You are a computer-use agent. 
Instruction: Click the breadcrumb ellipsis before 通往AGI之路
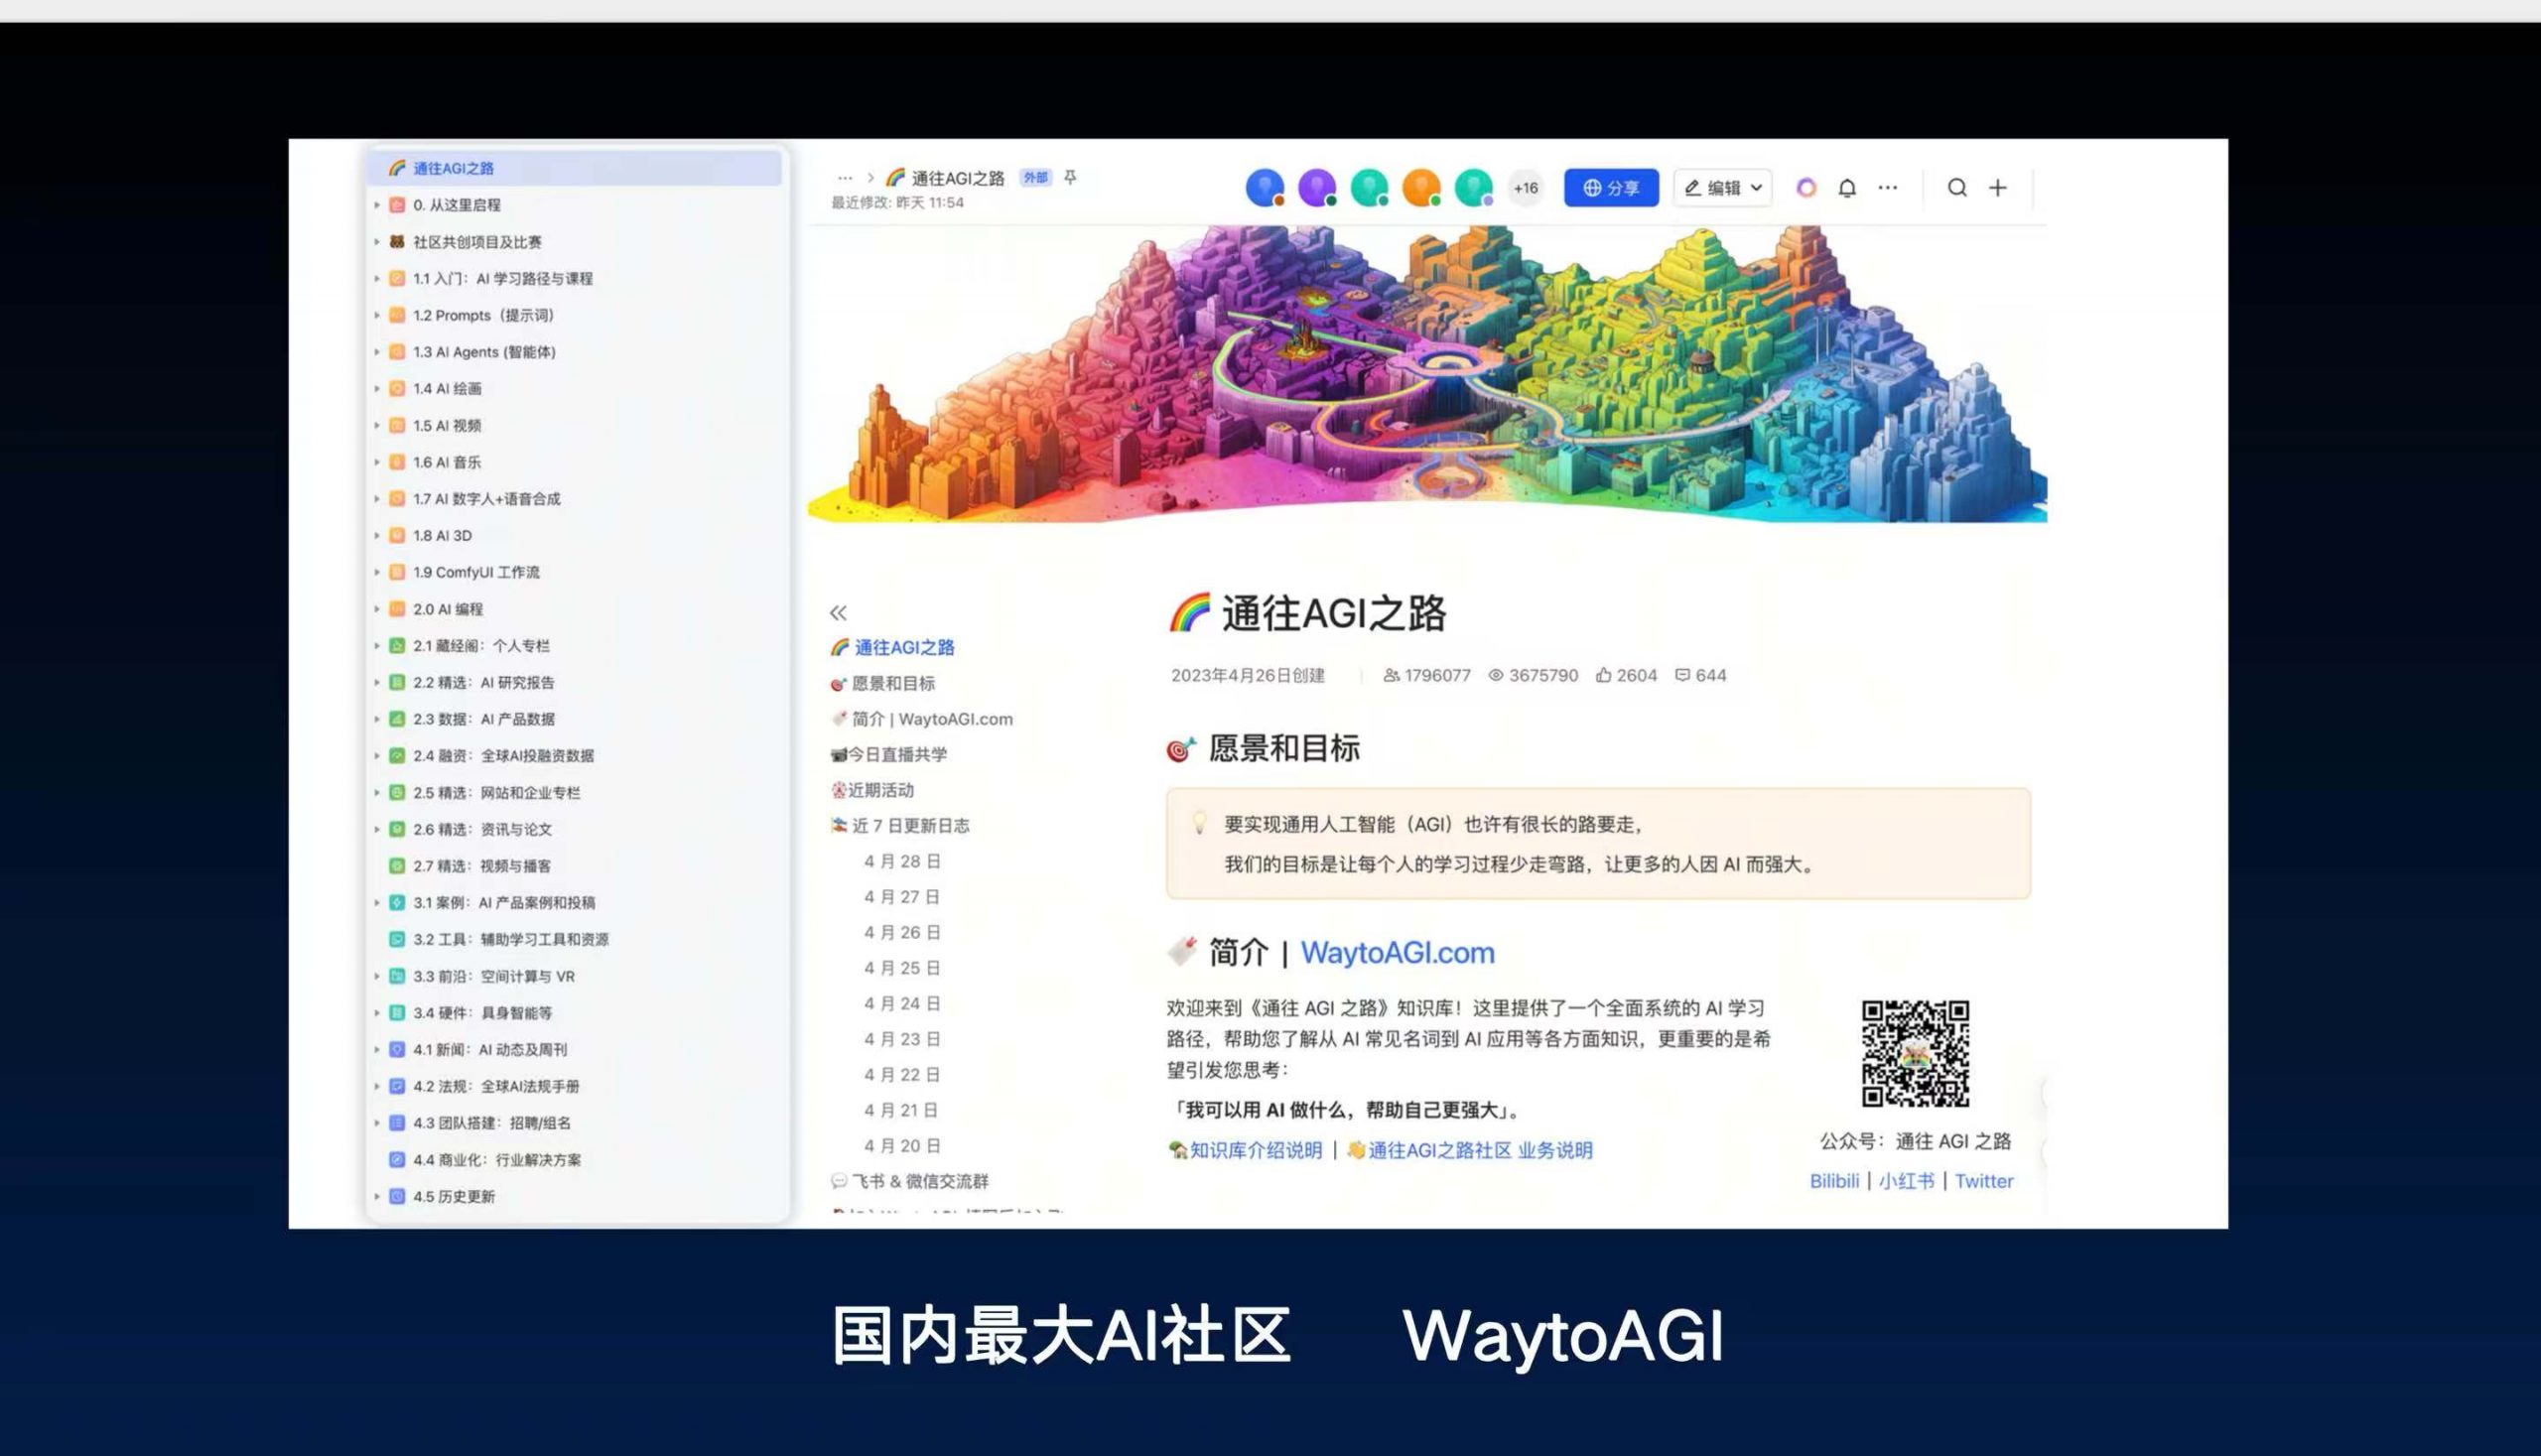pyautogui.click(x=845, y=178)
